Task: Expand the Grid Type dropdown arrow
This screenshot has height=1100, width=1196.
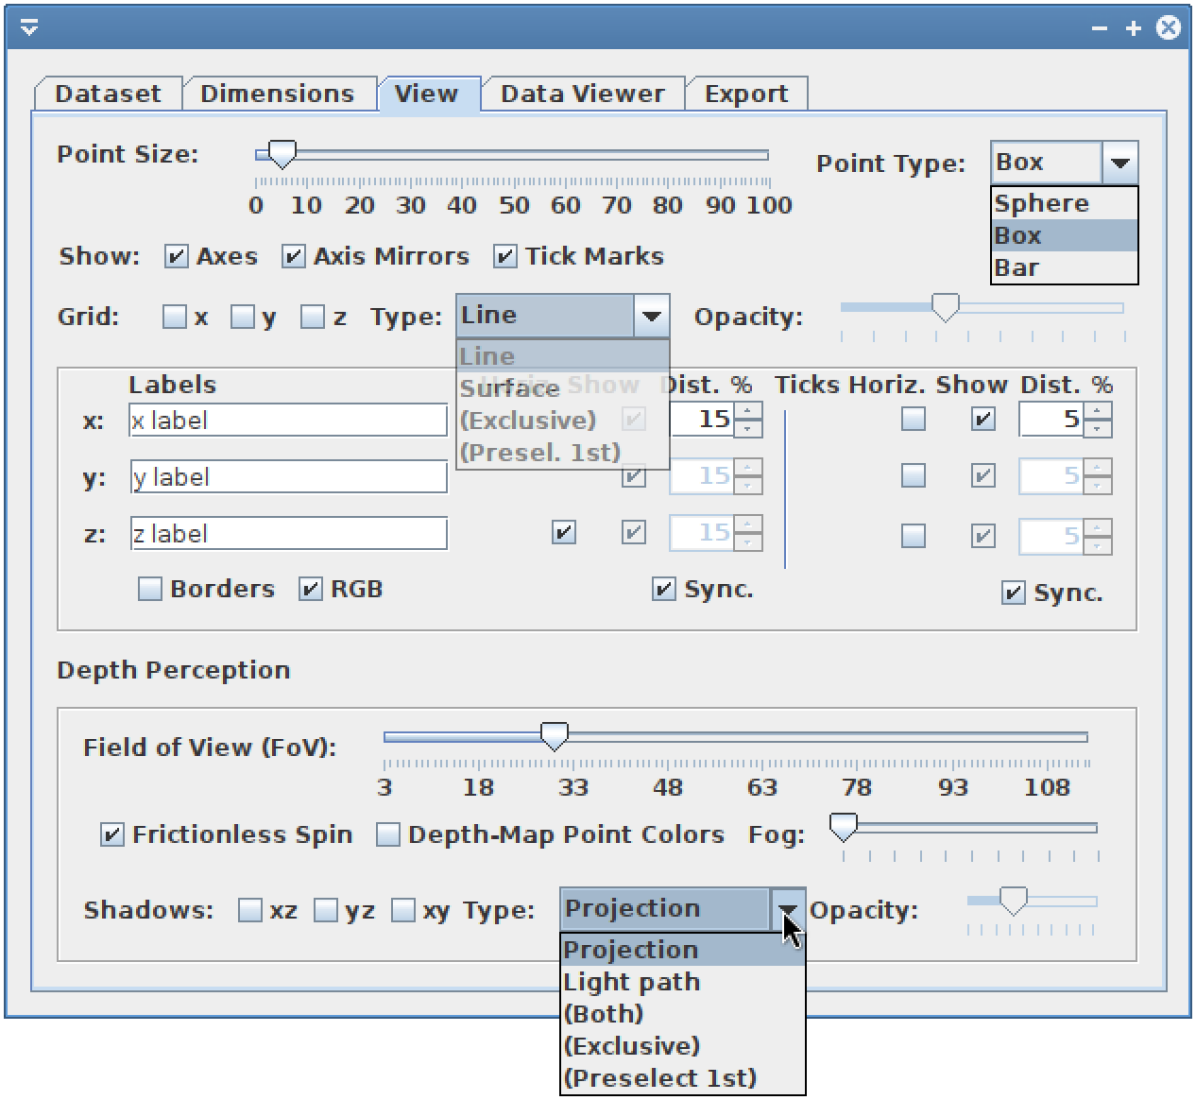Action: [651, 316]
